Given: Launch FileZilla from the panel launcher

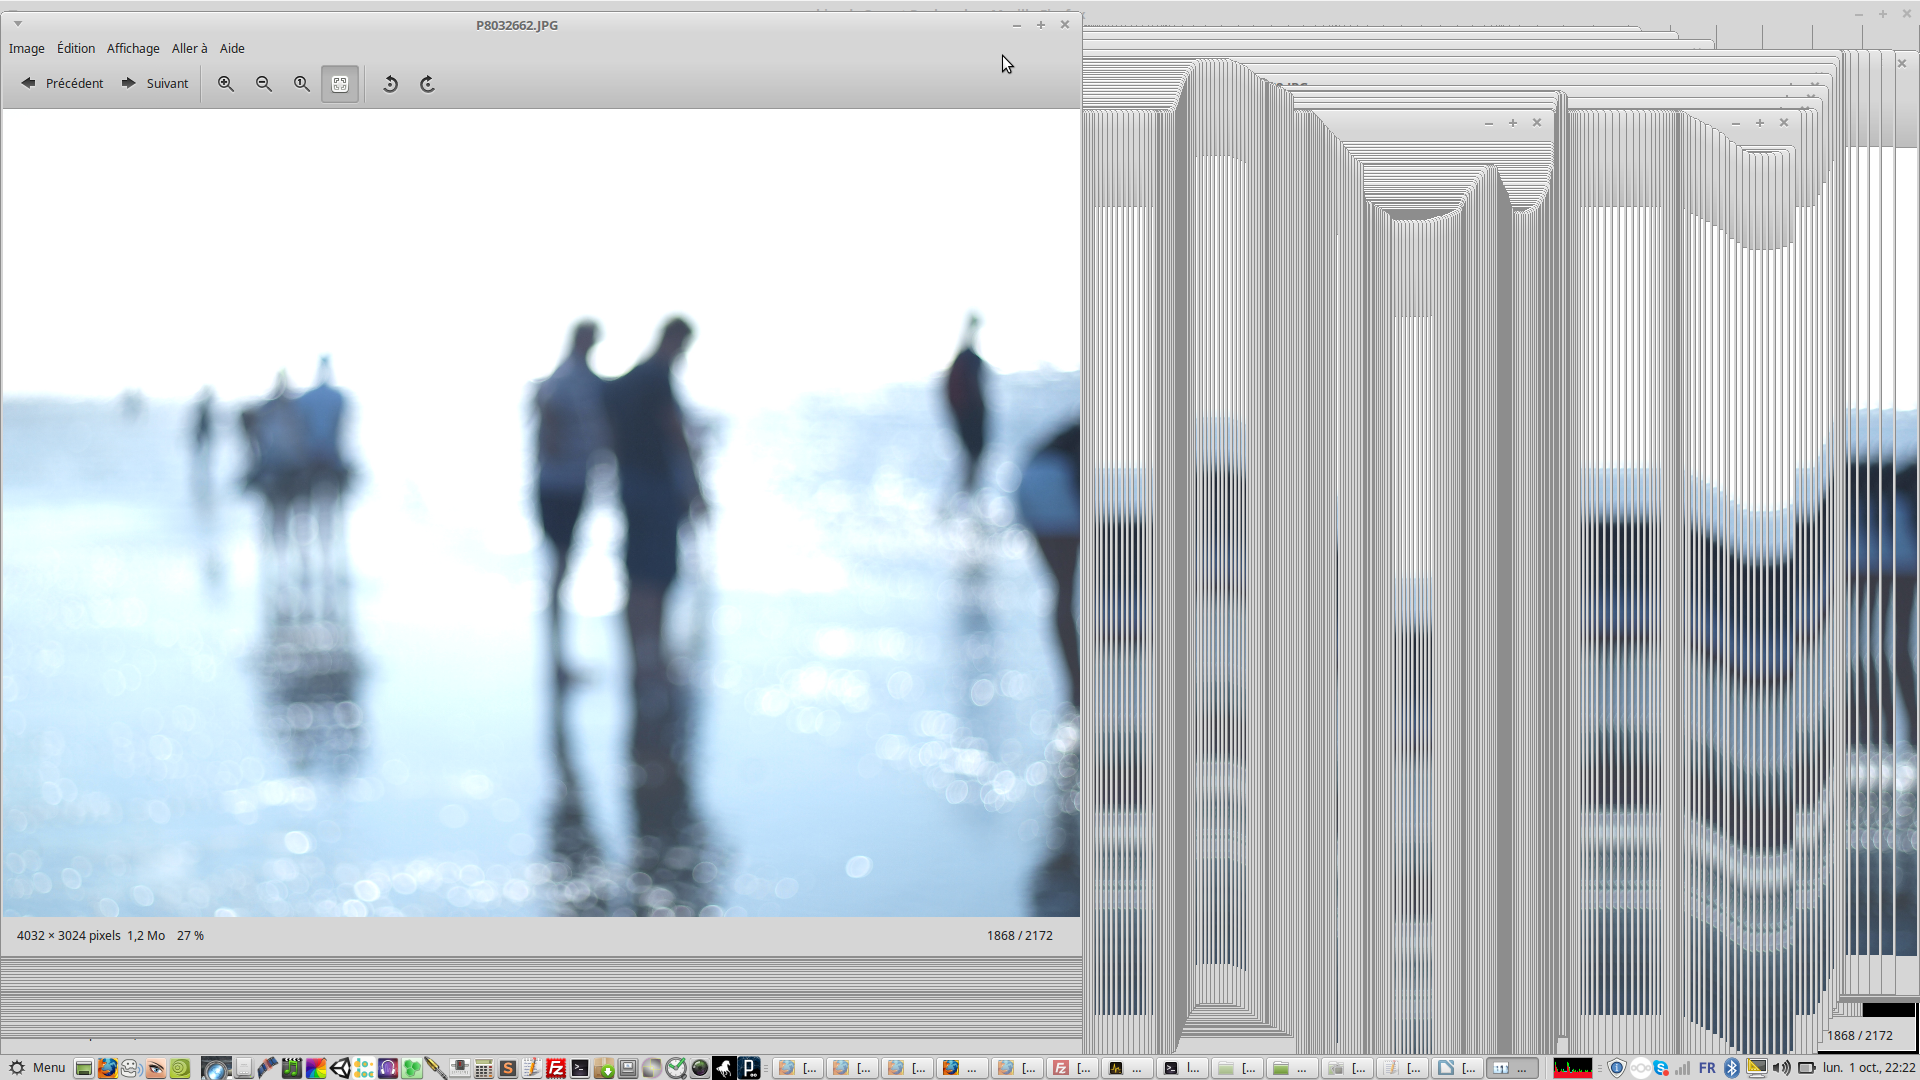Looking at the screenshot, I should (556, 1068).
